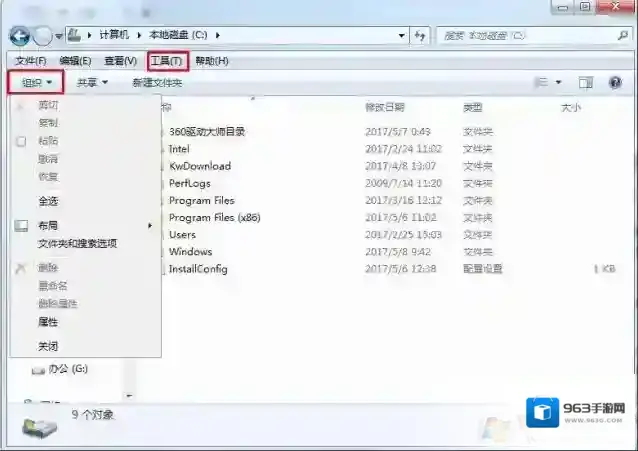Viewport: 638px width, 451px height.
Task: Open the 帮助(H) menu
Action: point(212,61)
